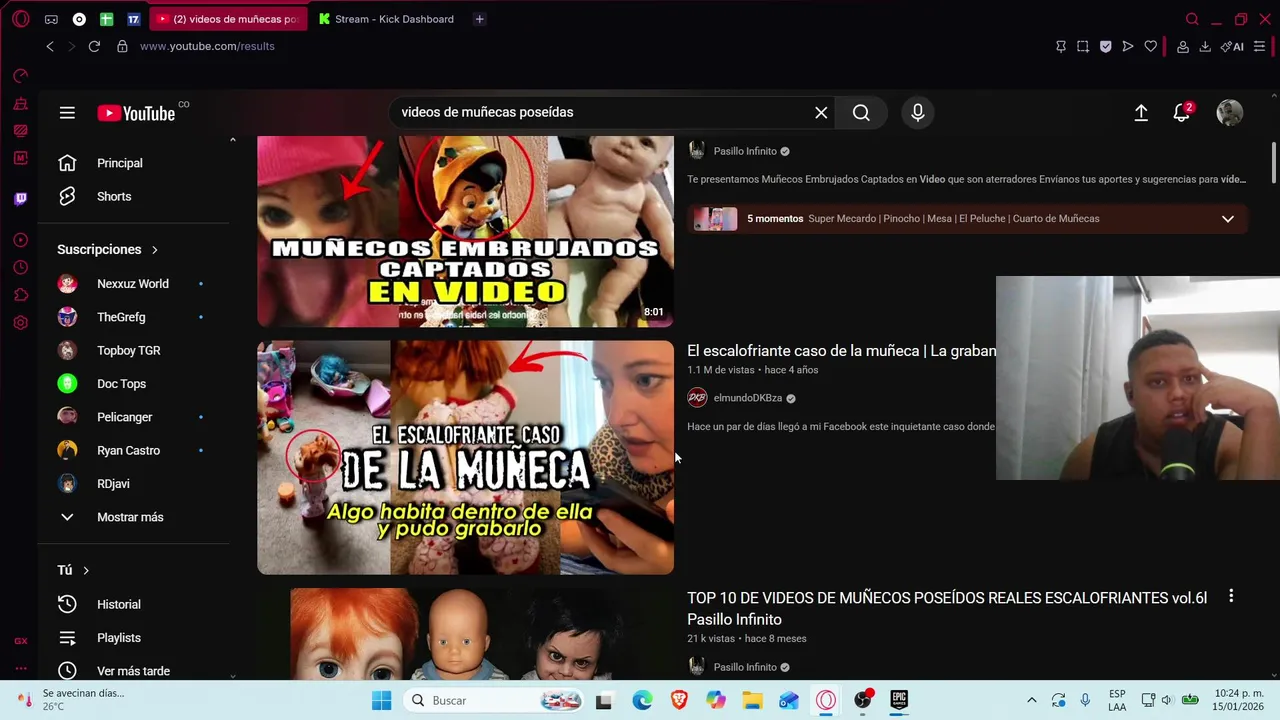The height and width of the screenshot is (720, 1280).
Task: Start voice search with microphone
Action: 918,113
